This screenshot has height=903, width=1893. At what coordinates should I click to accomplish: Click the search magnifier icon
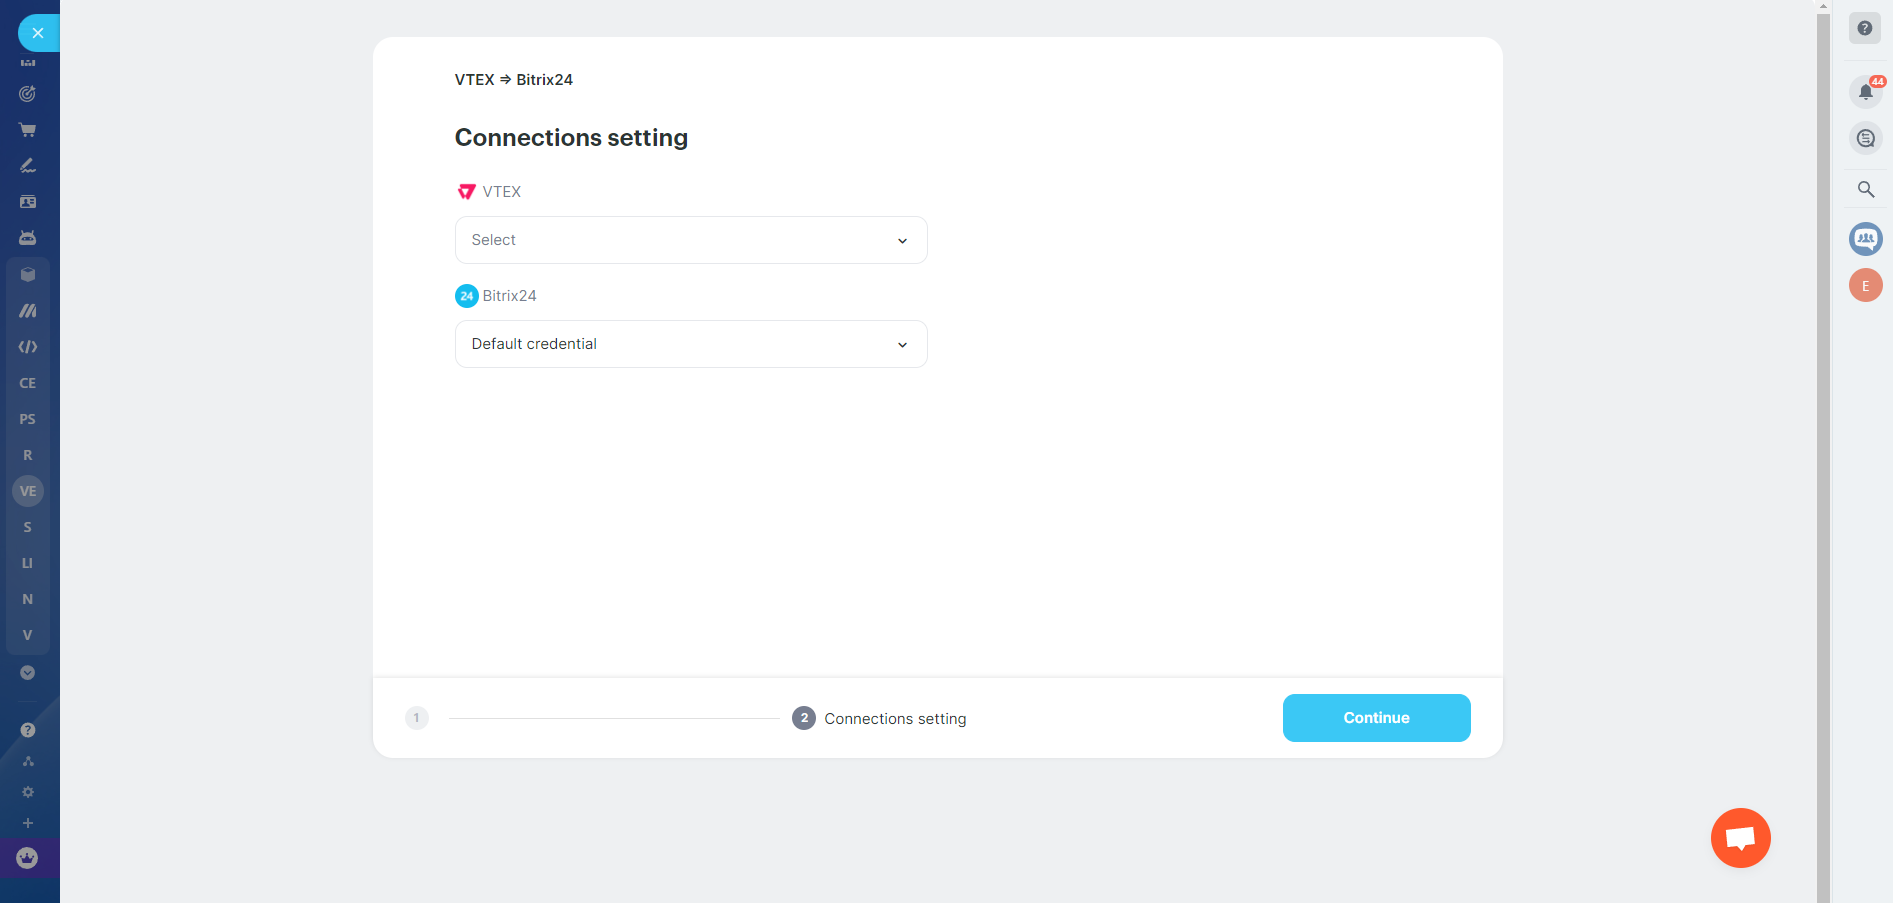click(x=1865, y=189)
